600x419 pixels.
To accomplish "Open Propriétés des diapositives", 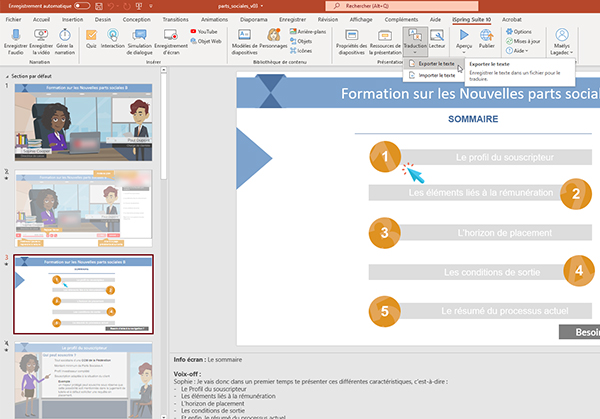I will pos(351,39).
